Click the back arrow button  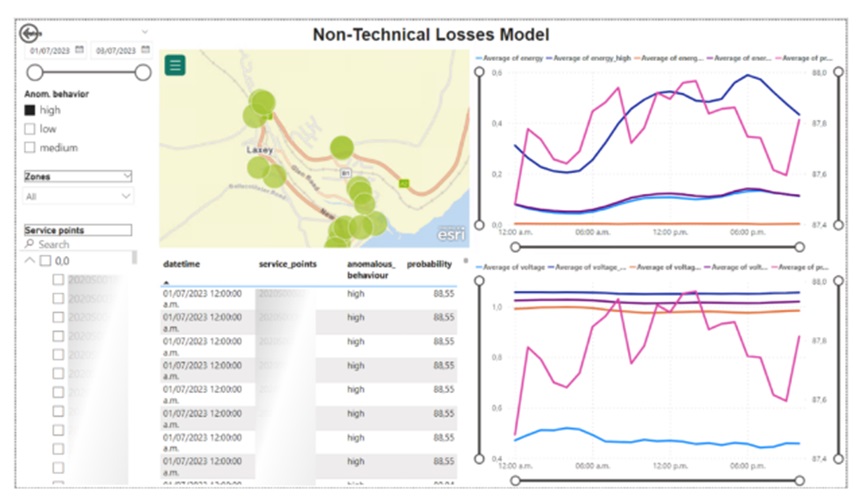(x=29, y=33)
